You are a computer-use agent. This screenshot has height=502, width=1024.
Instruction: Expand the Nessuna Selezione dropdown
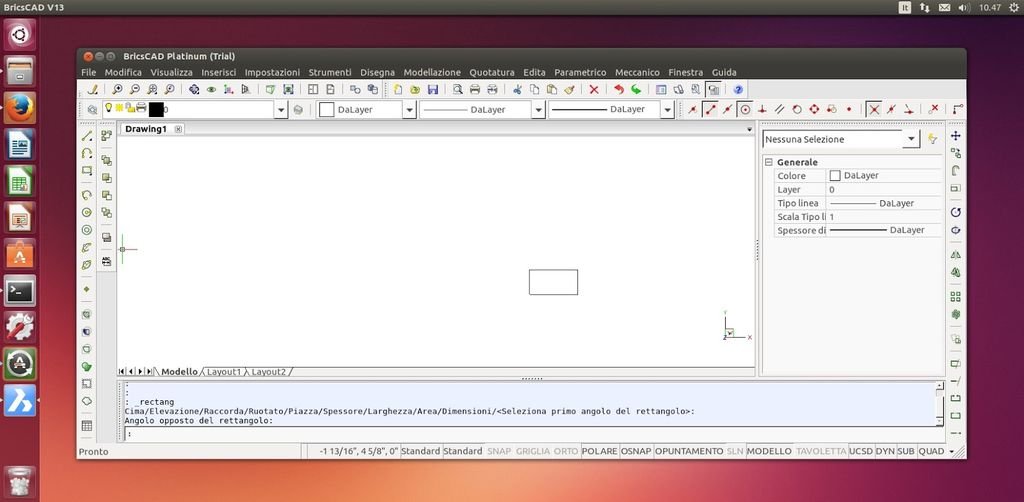pos(911,140)
